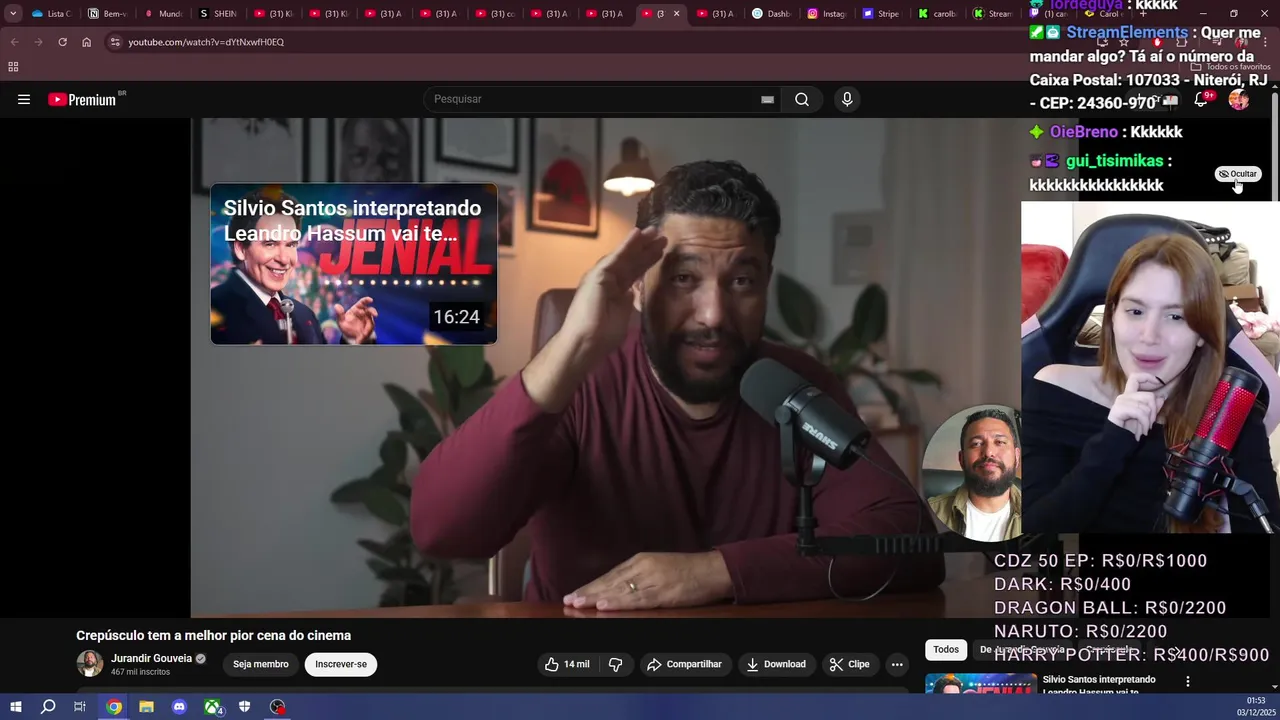Open Windows Security shield on the taskbar
This screenshot has width=1280, height=720.
pyautogui.click(x=244, y=707)
